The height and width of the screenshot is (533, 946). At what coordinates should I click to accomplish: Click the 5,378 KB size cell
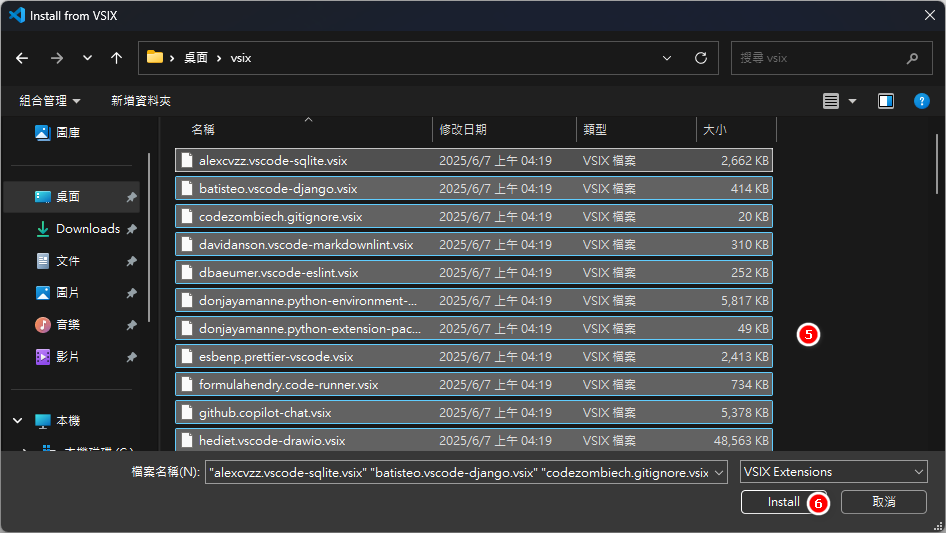coord(744,412)
